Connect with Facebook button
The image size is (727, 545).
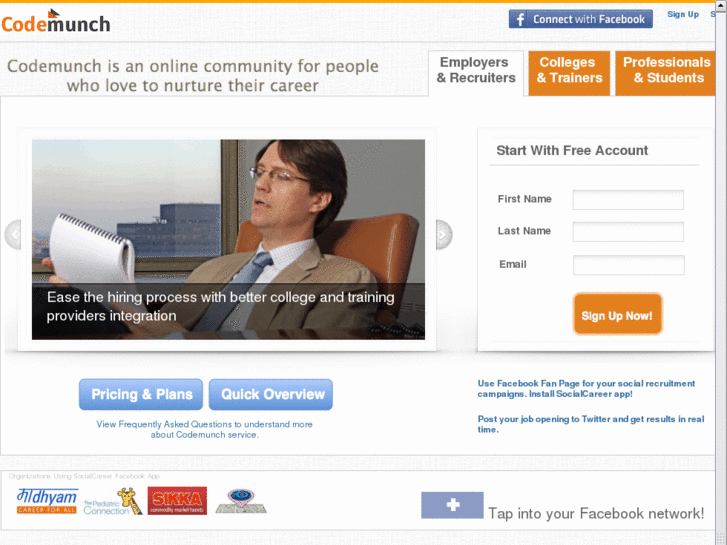point(580,19)
